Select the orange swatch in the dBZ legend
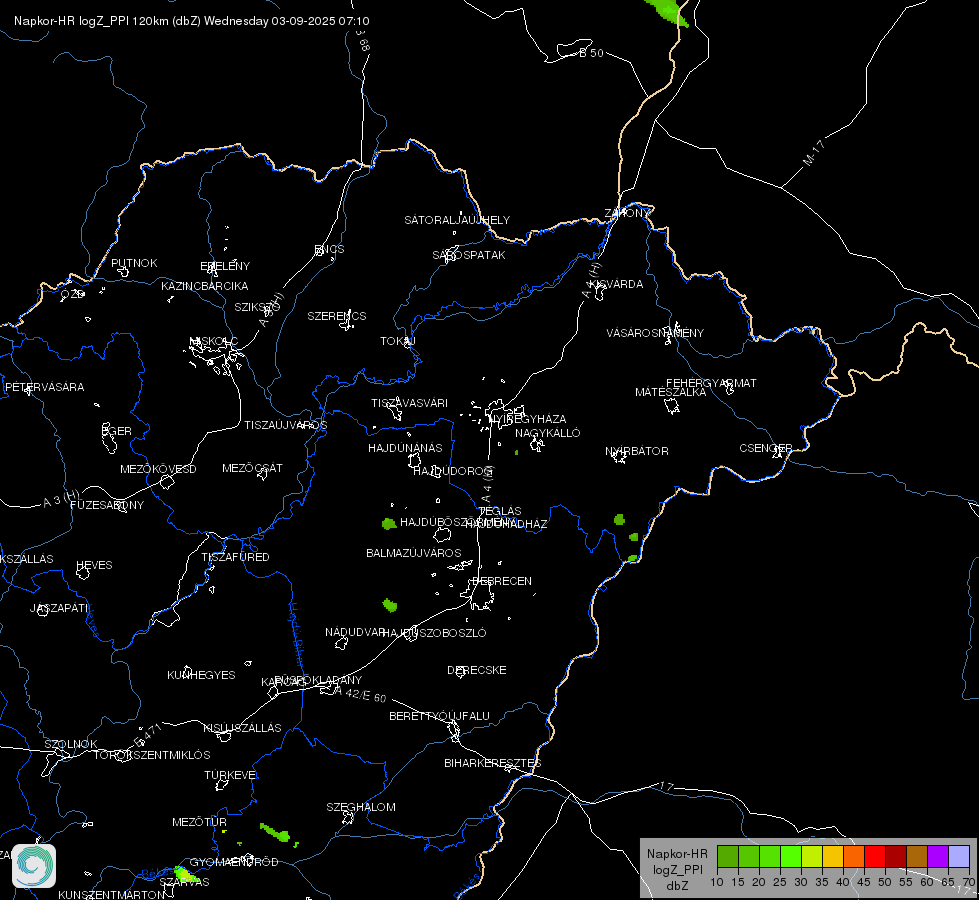Image resolution: width=979 pixels, height=900 pixels. point(854,856)
